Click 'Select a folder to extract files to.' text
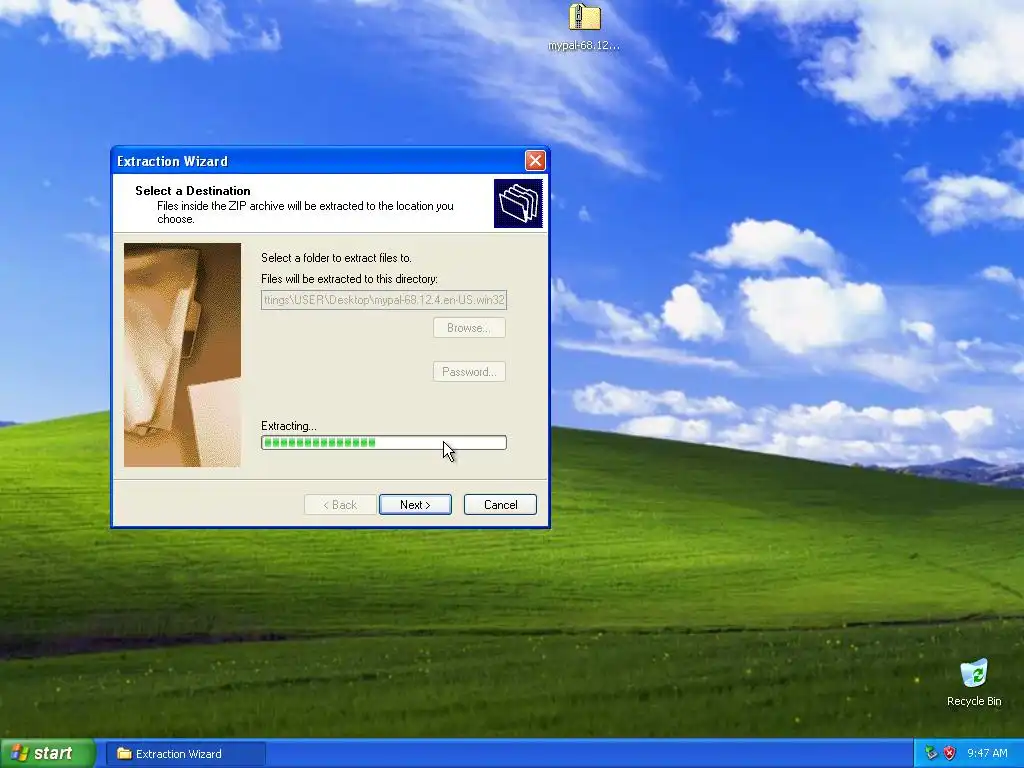 pos(336,258)
